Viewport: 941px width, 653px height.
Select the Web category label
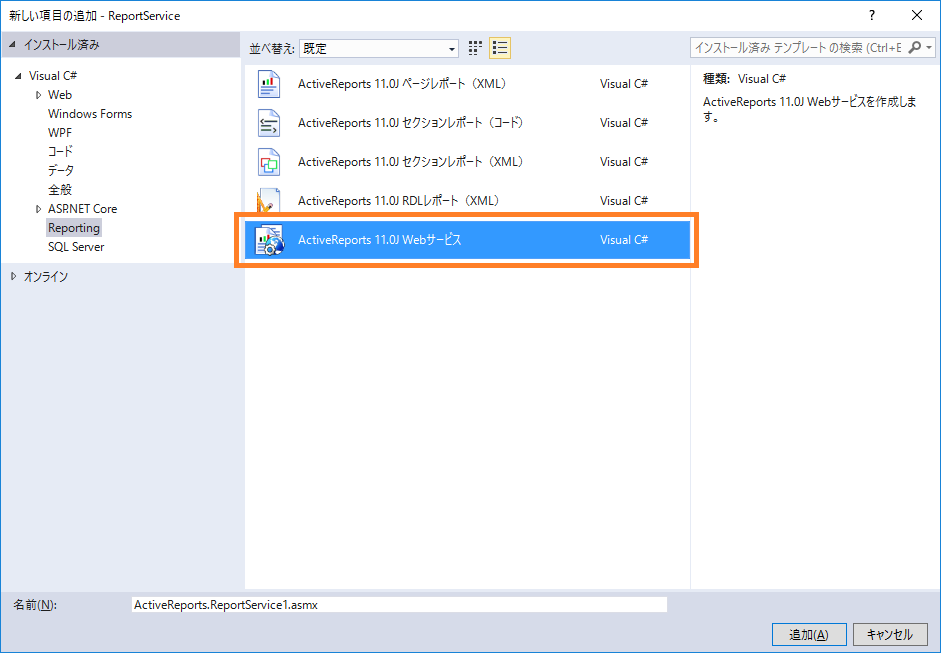coord(60,95)
